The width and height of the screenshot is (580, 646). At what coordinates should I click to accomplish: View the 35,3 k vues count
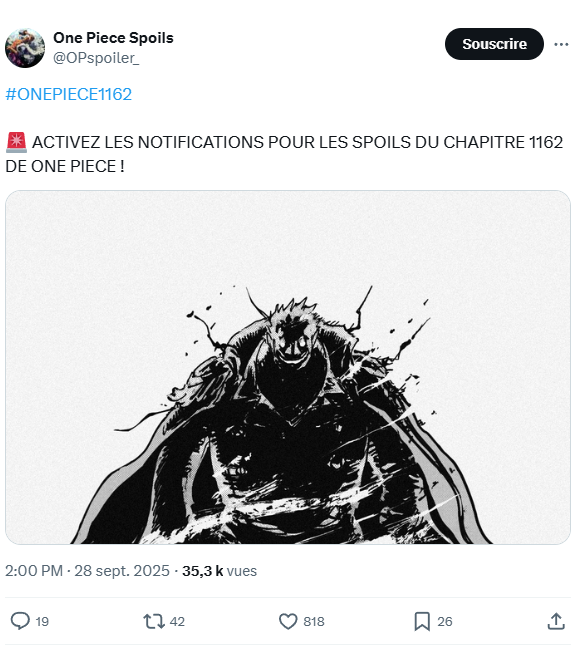pos(220,571)
